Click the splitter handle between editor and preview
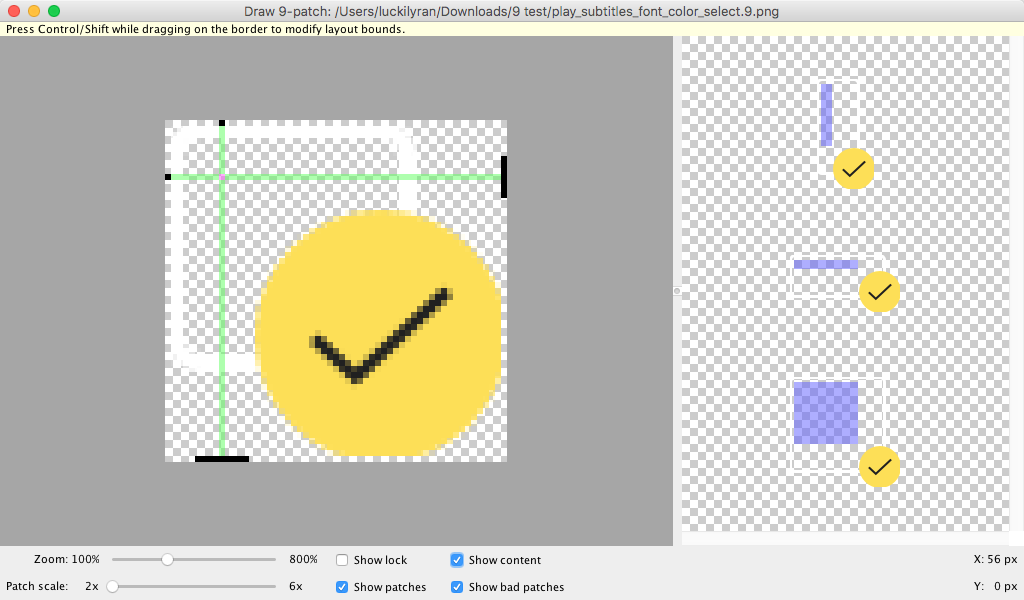1024x600 pixels. click(677, 291)
